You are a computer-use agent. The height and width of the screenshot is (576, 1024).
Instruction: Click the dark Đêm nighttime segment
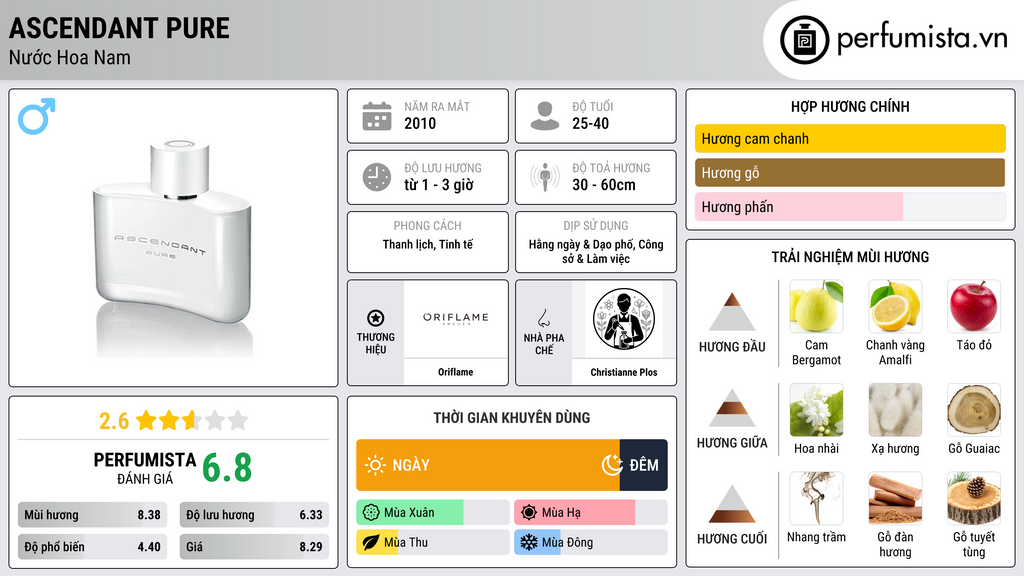tap(643, 465)
